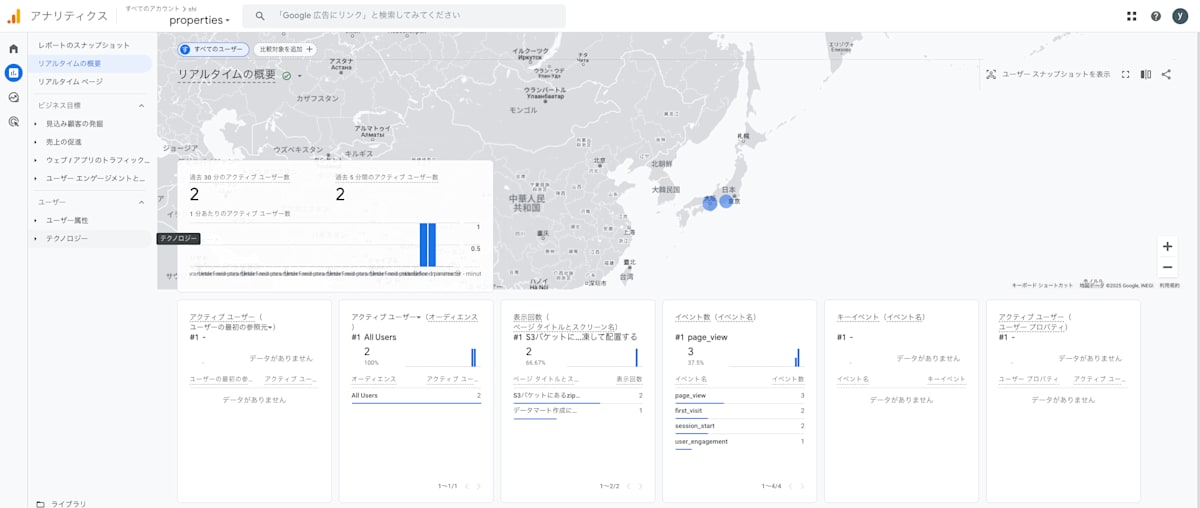Go to next page in All Users card
The image size is (1200, 508).
tap(478, 486)
